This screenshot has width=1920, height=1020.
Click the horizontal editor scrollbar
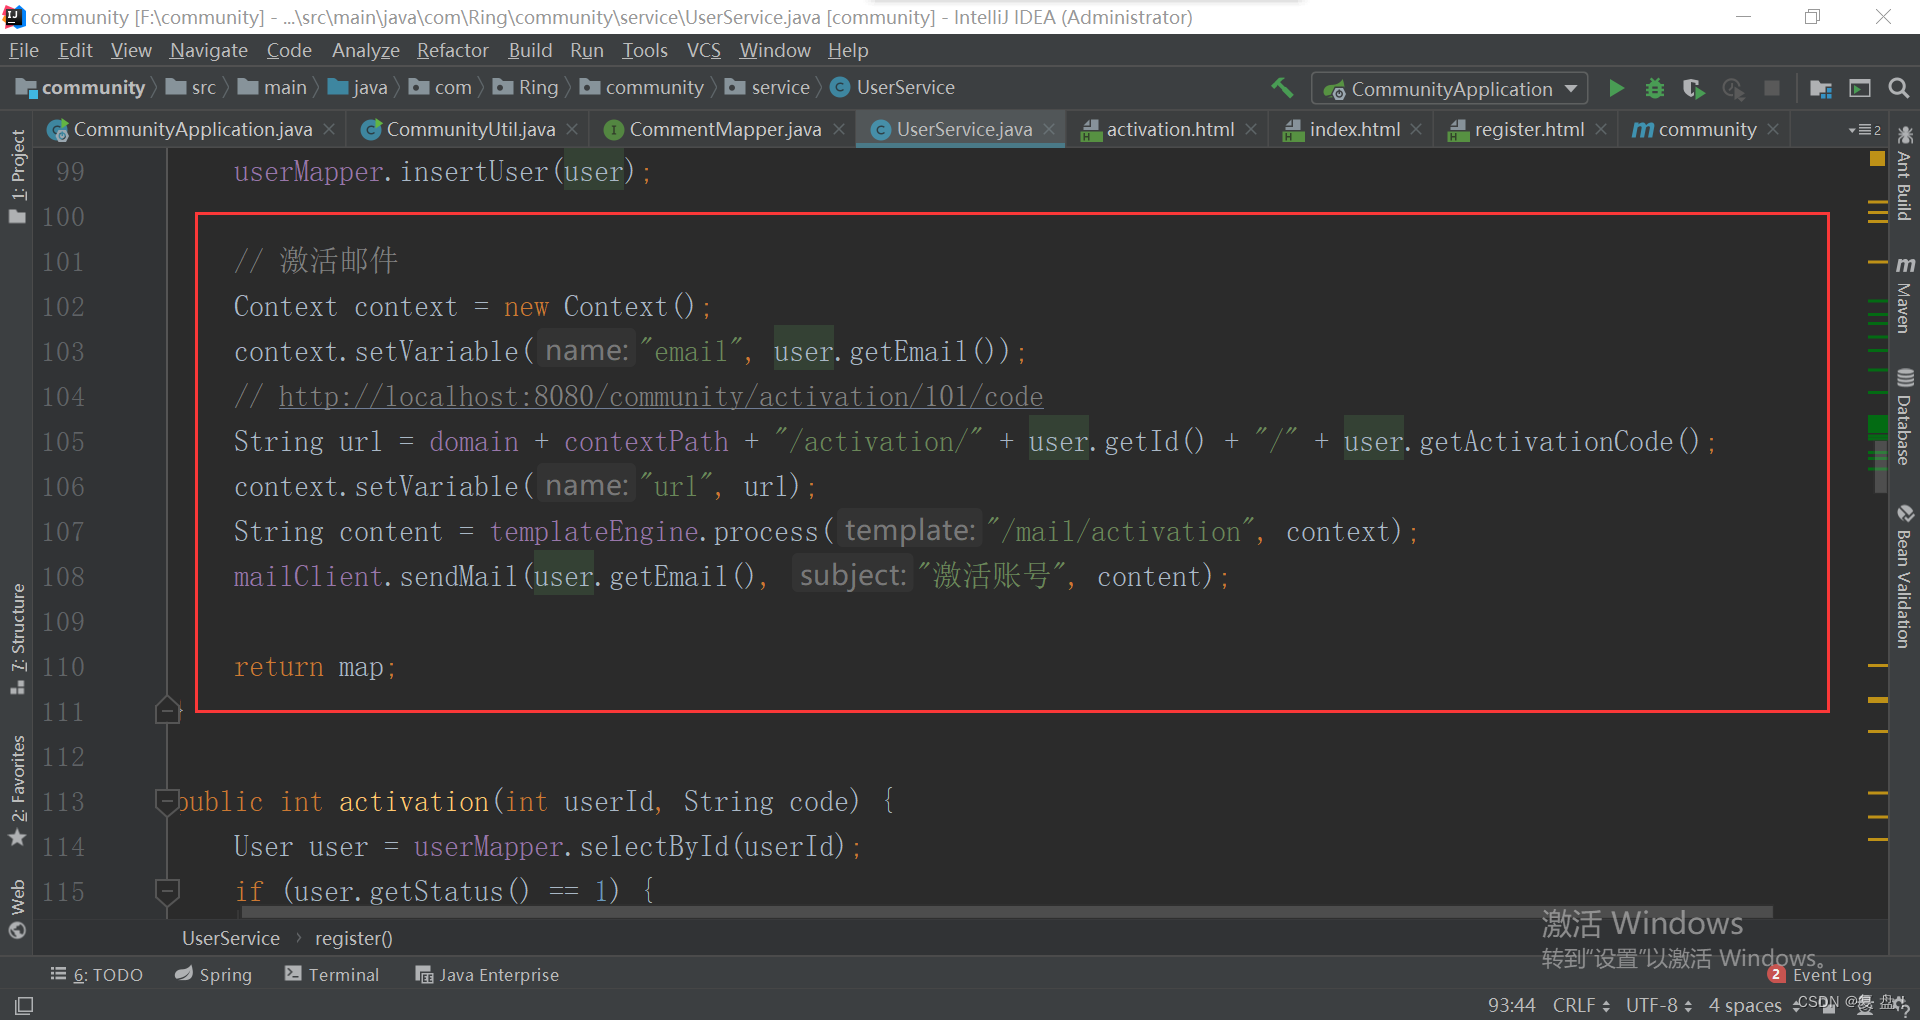point(1006,912)
